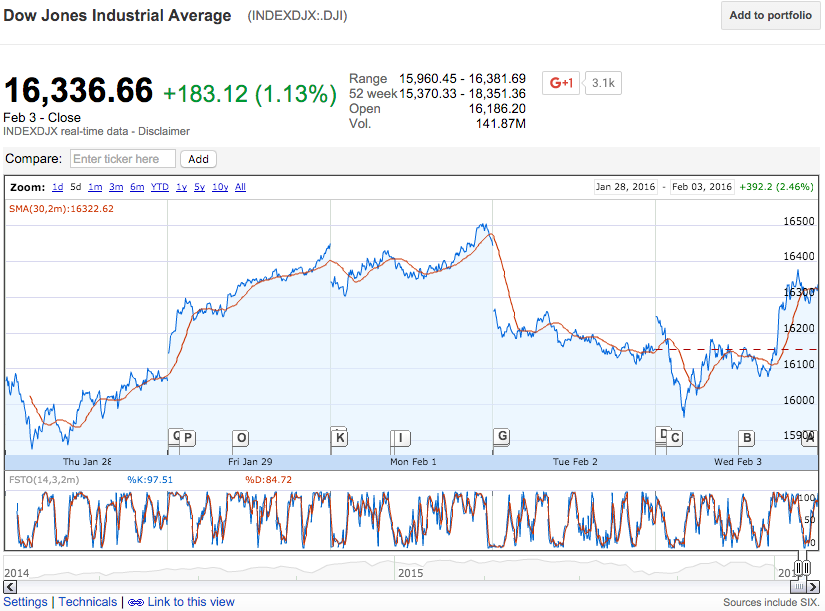Focus the Enter ticker here field
This screenshot has width=825, height=611.
tap(123, 159)
